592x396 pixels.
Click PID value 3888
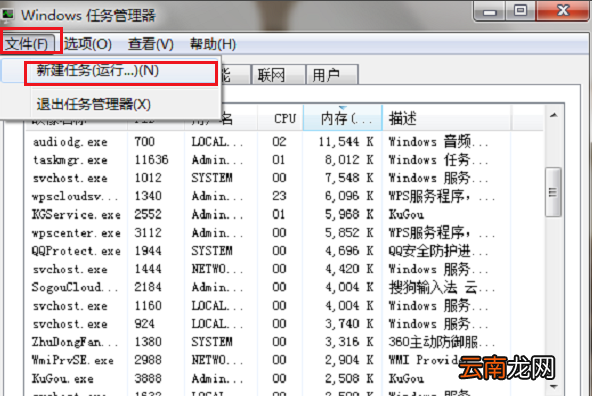tap(148, 378)
